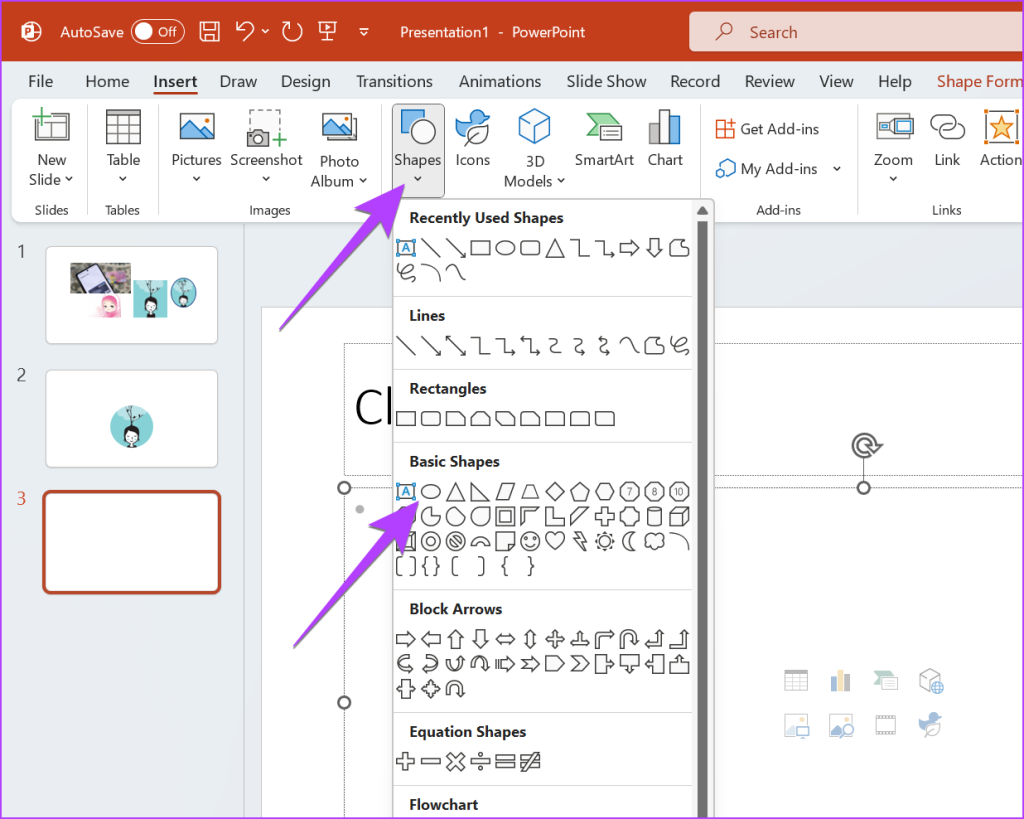
Task: Select slide 3 thumbnail
Action: [131, 542]
